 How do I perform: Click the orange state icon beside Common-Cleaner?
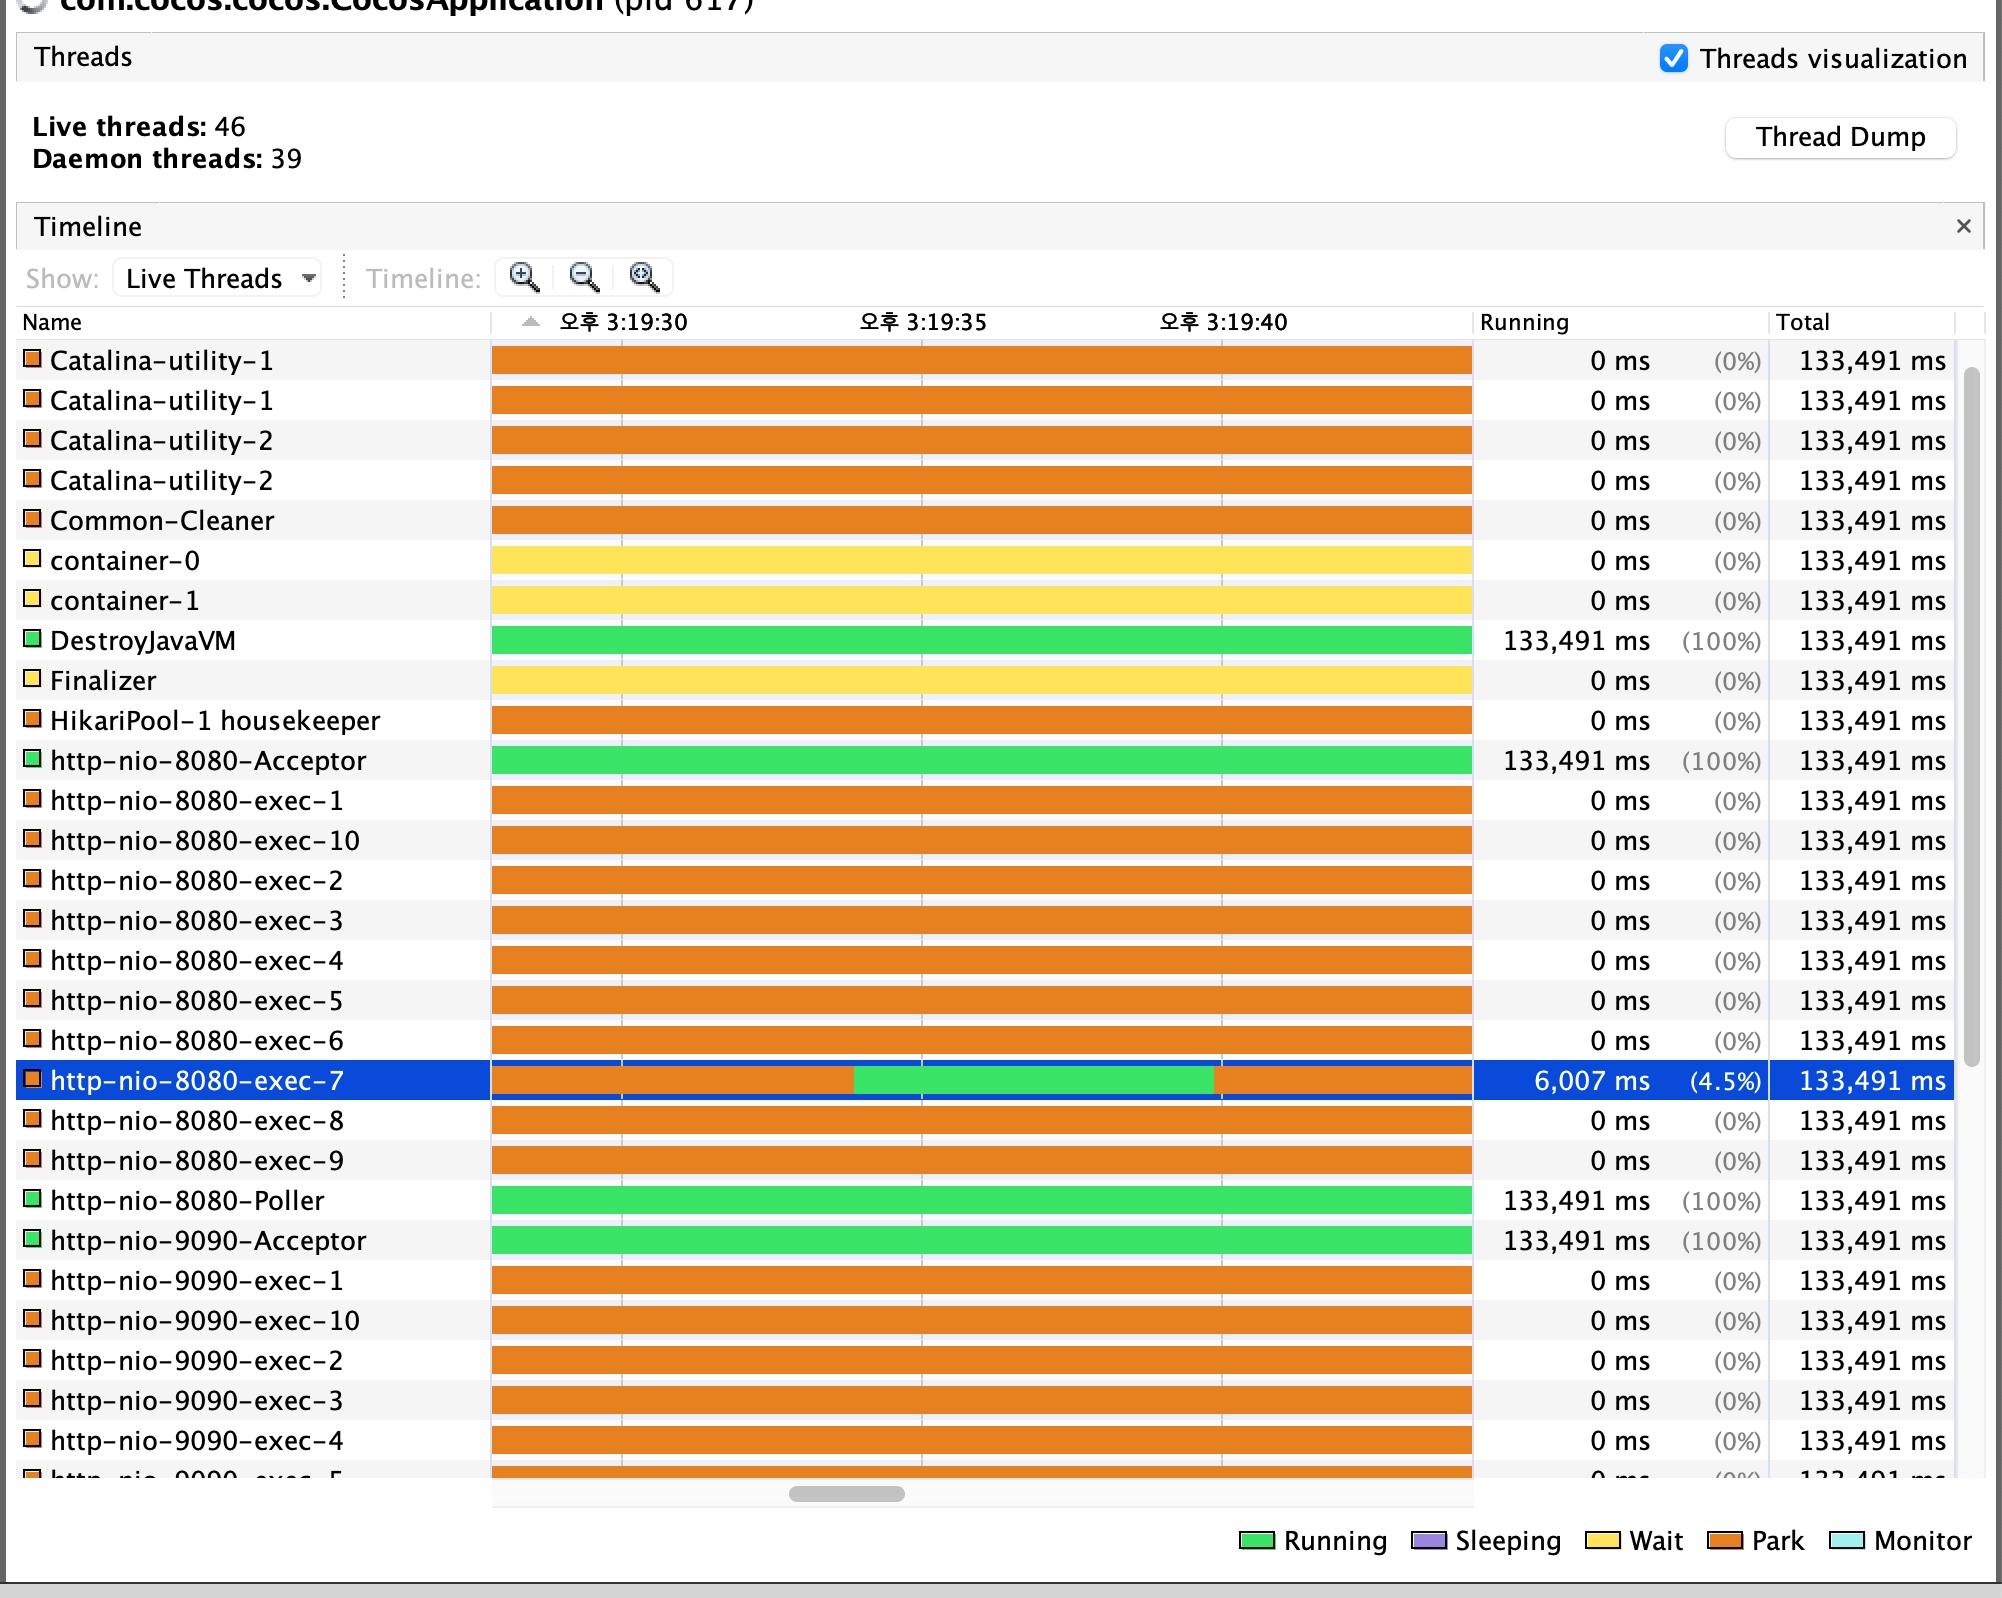coord(32,519)
